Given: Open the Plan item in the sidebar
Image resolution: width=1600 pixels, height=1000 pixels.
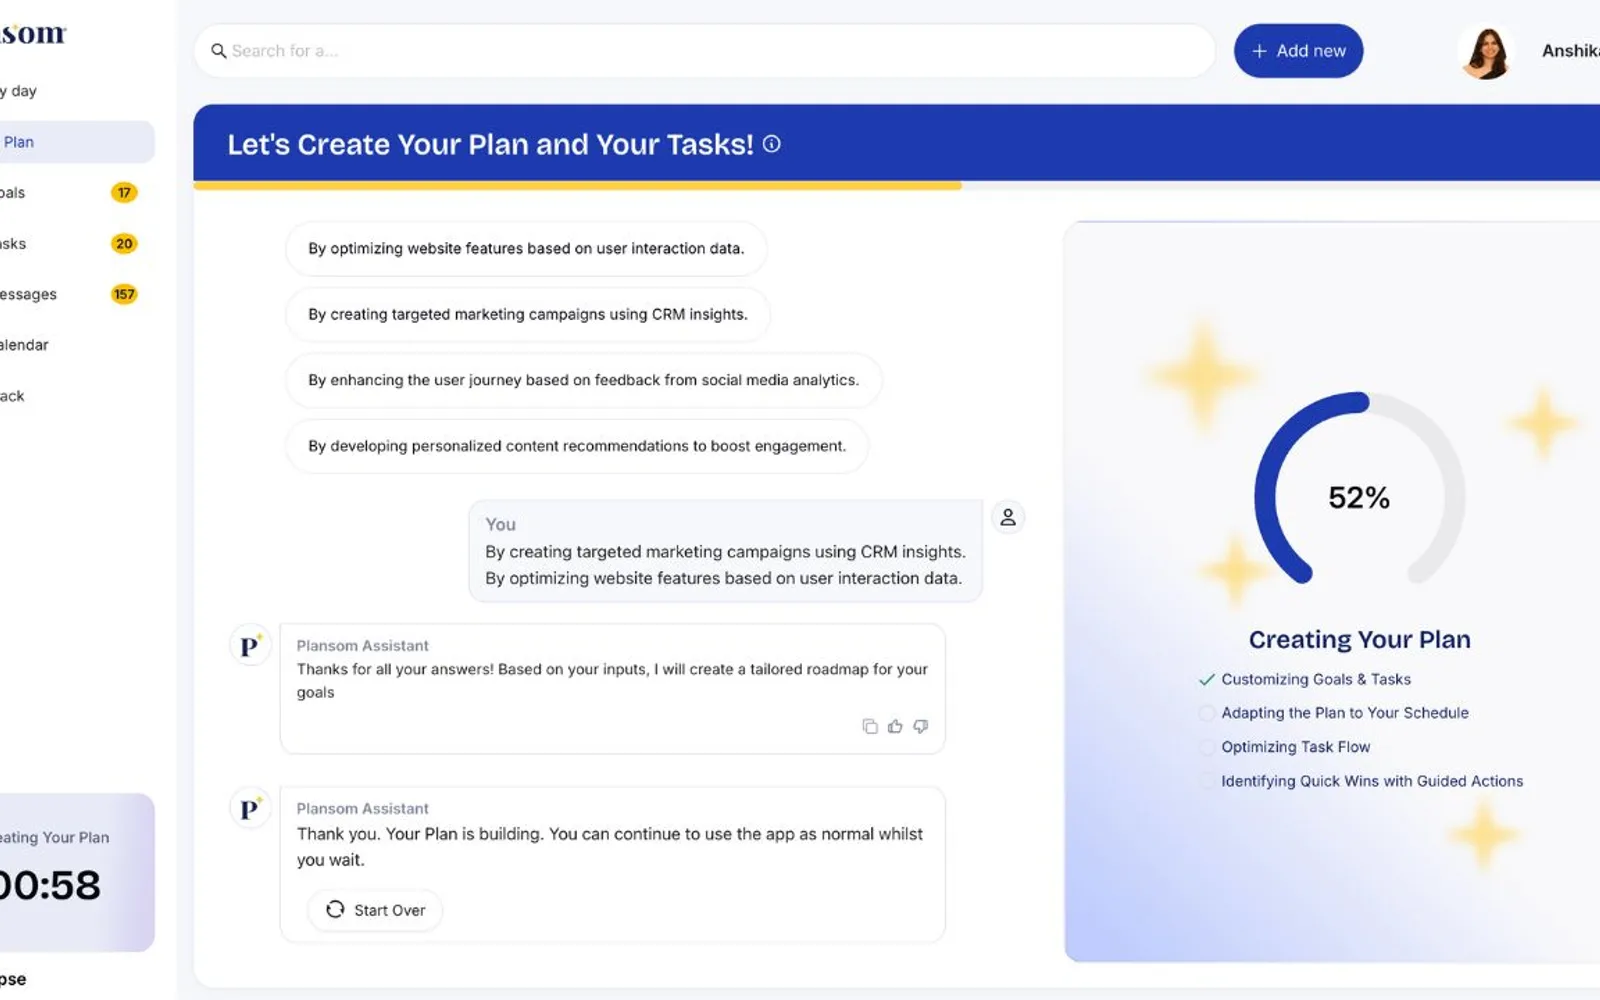Looking at the screenshot, I should [x=77, y=142].
